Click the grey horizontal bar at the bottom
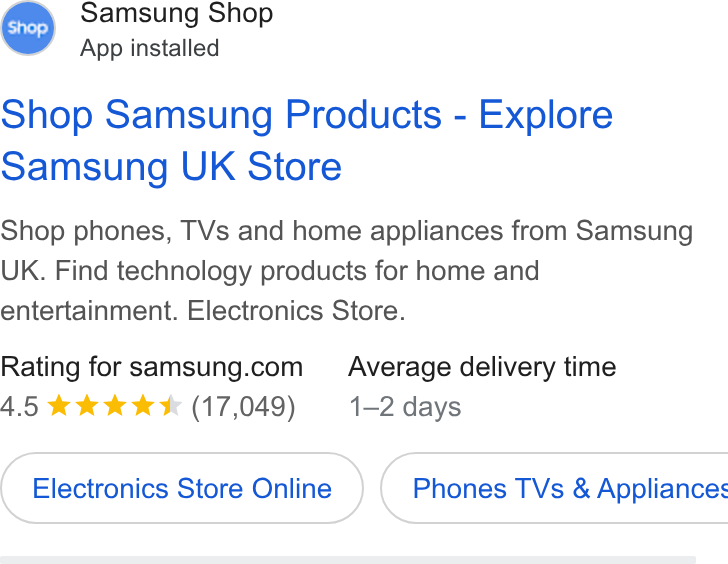The image size is (728, 564). [x=348, y=560]
